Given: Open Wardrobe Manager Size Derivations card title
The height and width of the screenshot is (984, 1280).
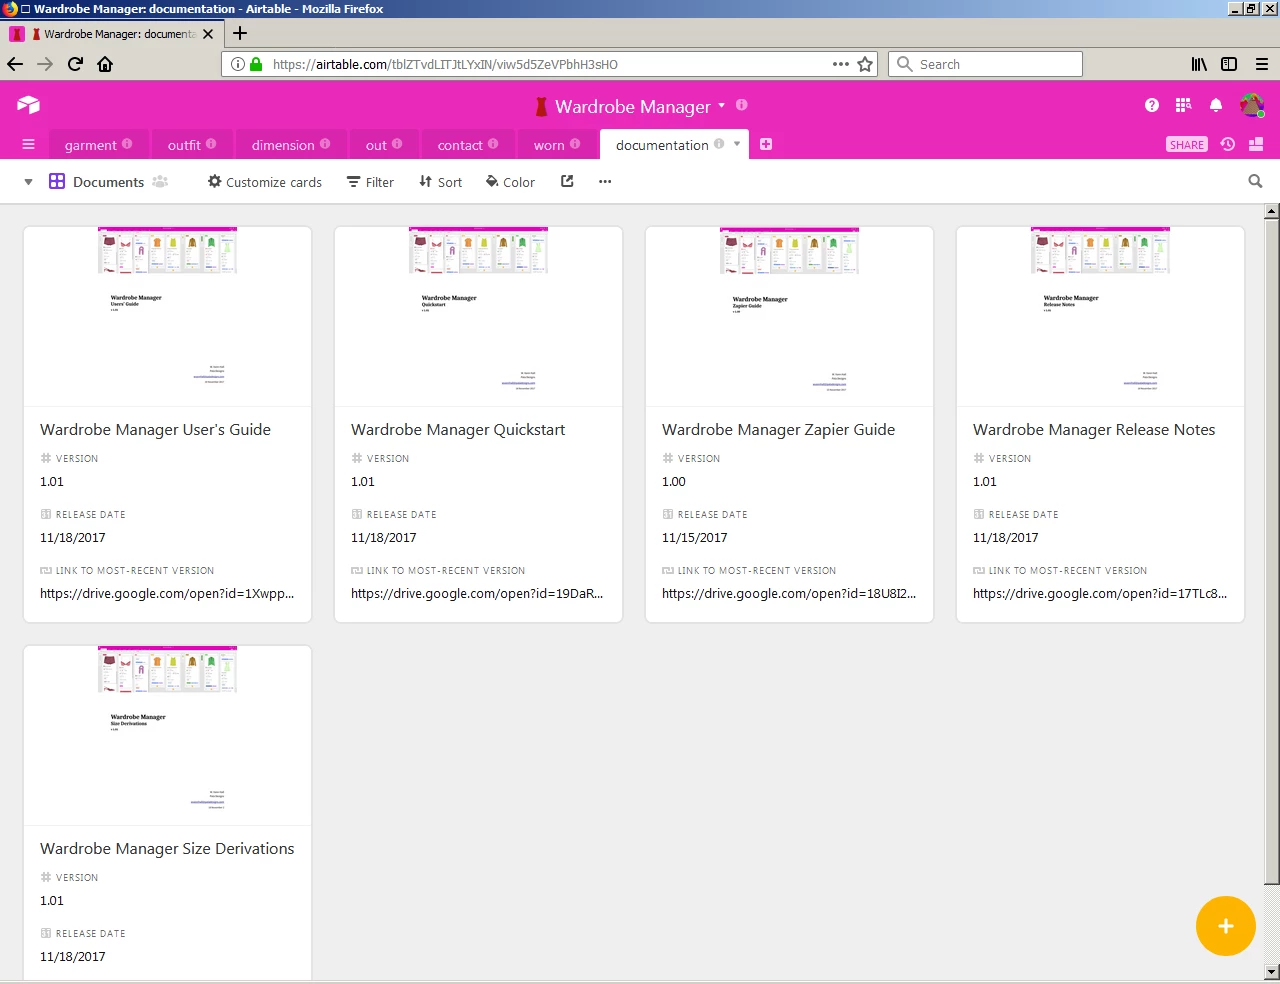Looking at the screenshot, I should tap(167, 848).
